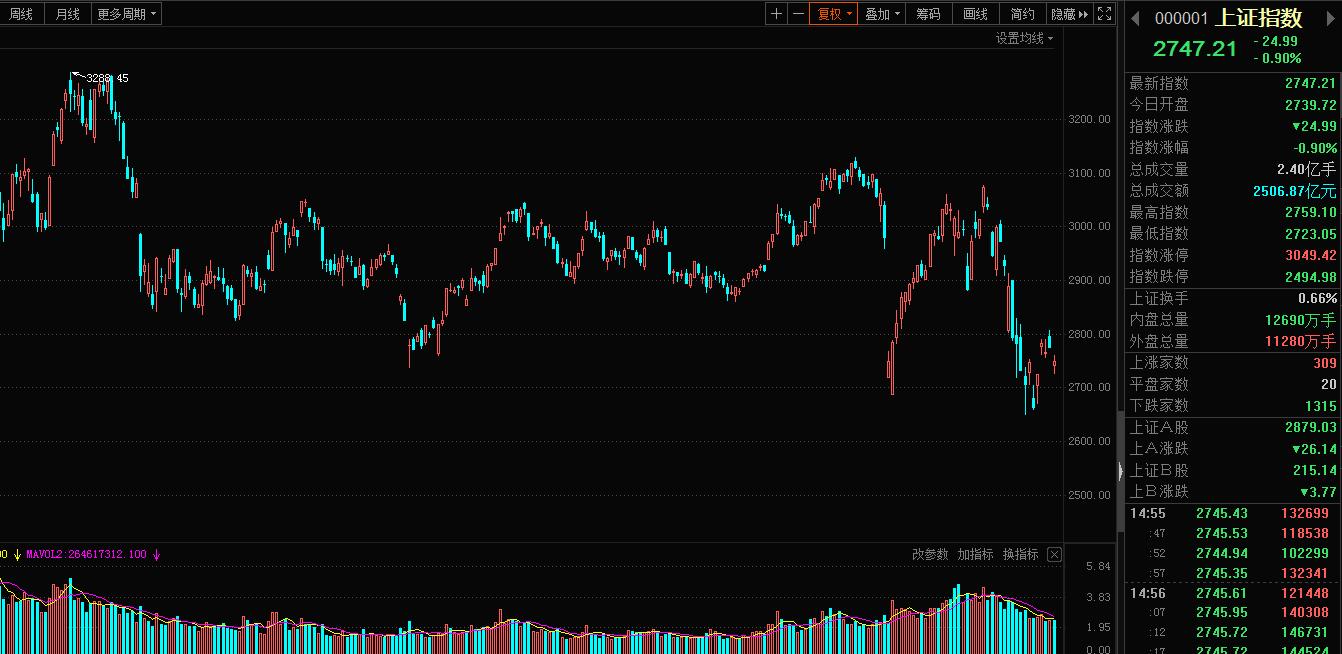Click 换指标 to change indicator
The image size is (1342, 654).
coord(1020,554)
